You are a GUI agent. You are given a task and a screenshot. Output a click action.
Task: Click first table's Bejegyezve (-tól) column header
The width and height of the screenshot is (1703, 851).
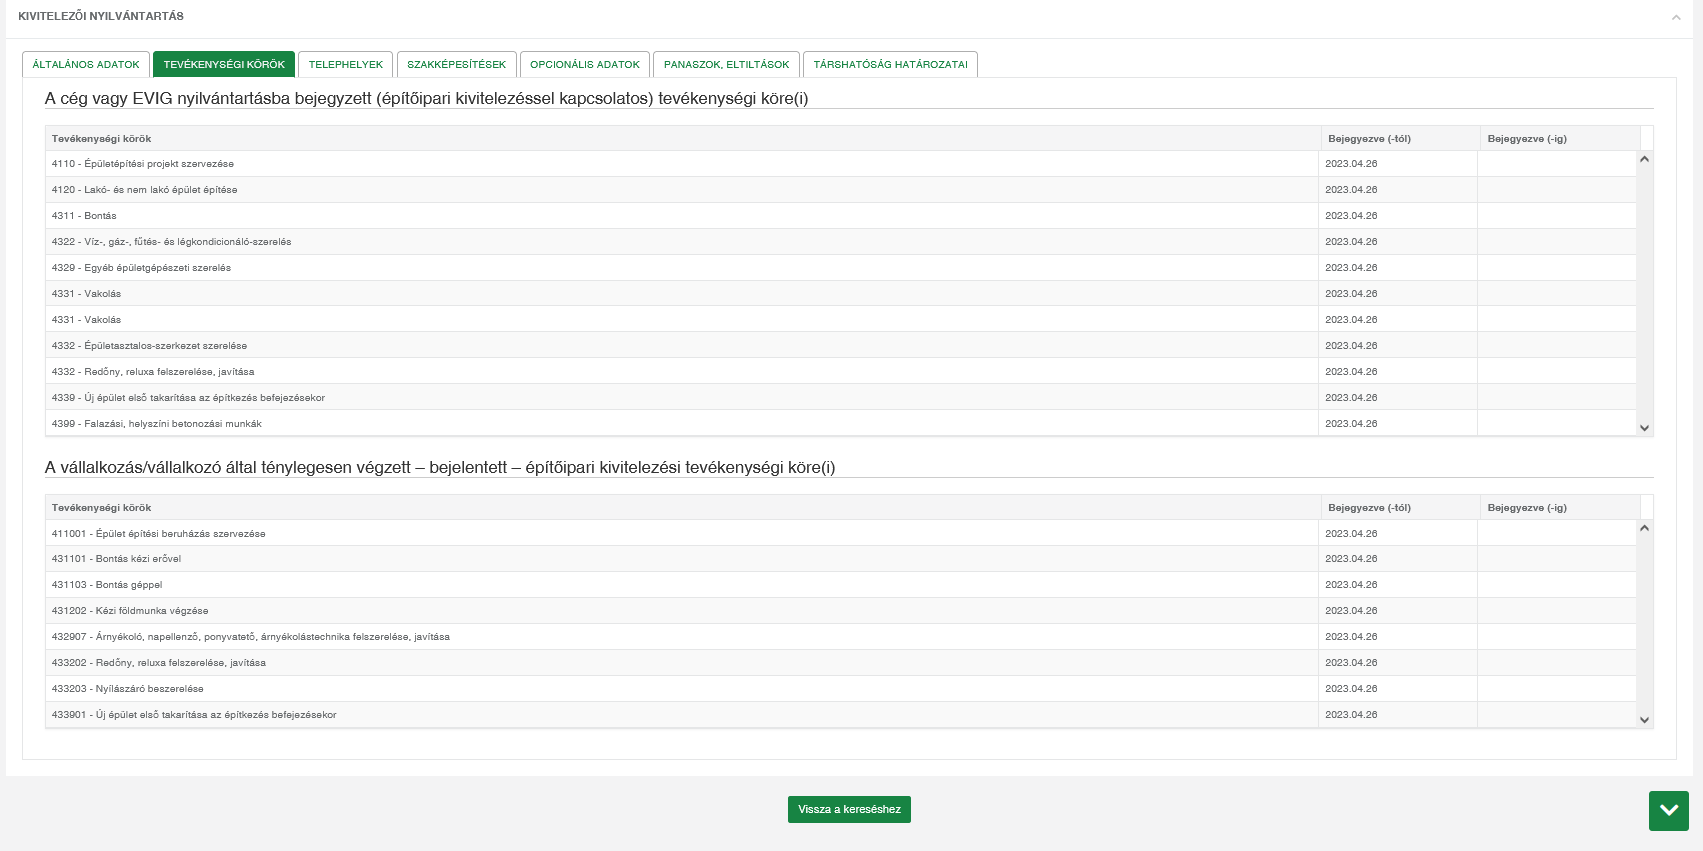click(1369, 139)
